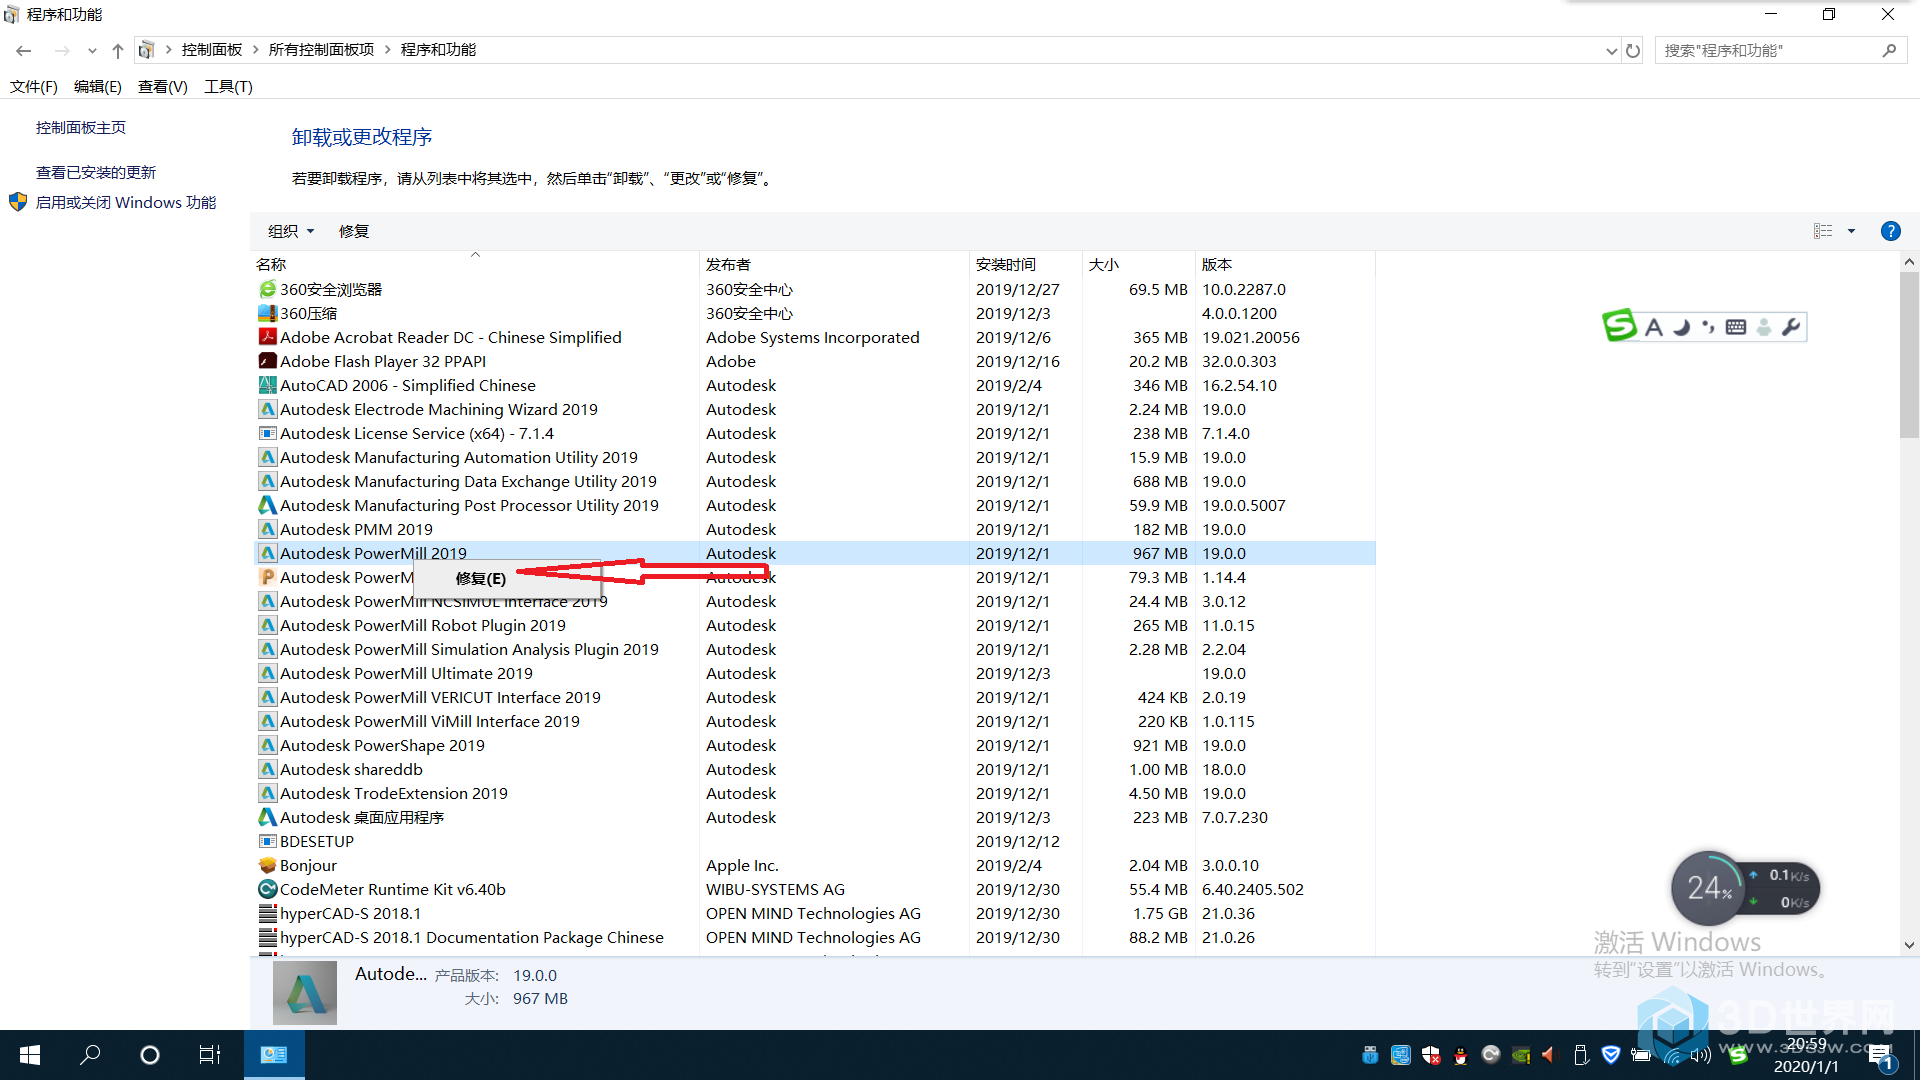The width and height of the screenshot is (1920, 1080).
Task: Click the Adobe Acrobat Reader DC icon
Action: point(267,337)
